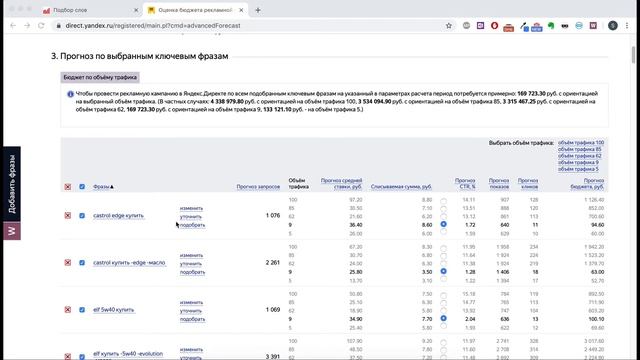This screenshot has height=360, width=640.
Task: Open the first extension icon after the star
Action: 466,25
